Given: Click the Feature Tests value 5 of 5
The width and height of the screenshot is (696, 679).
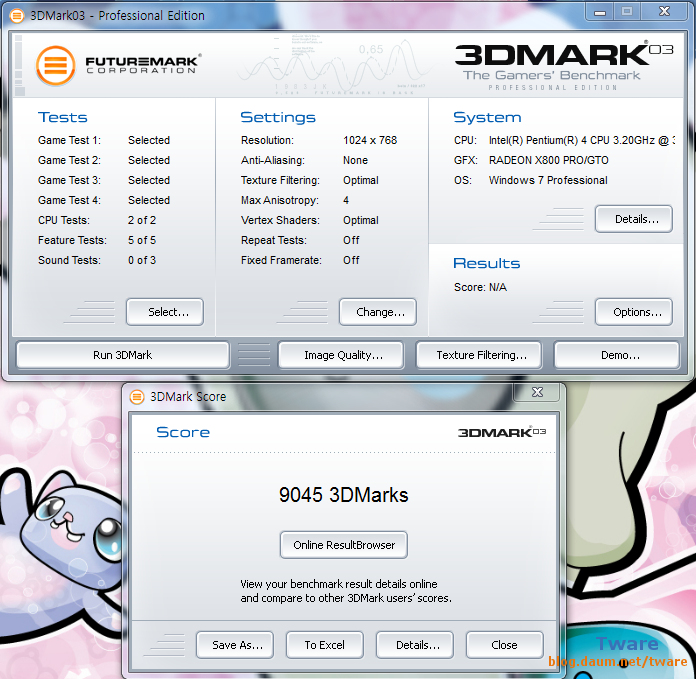Looking at the screenshot, I should [x=142, y=240].
